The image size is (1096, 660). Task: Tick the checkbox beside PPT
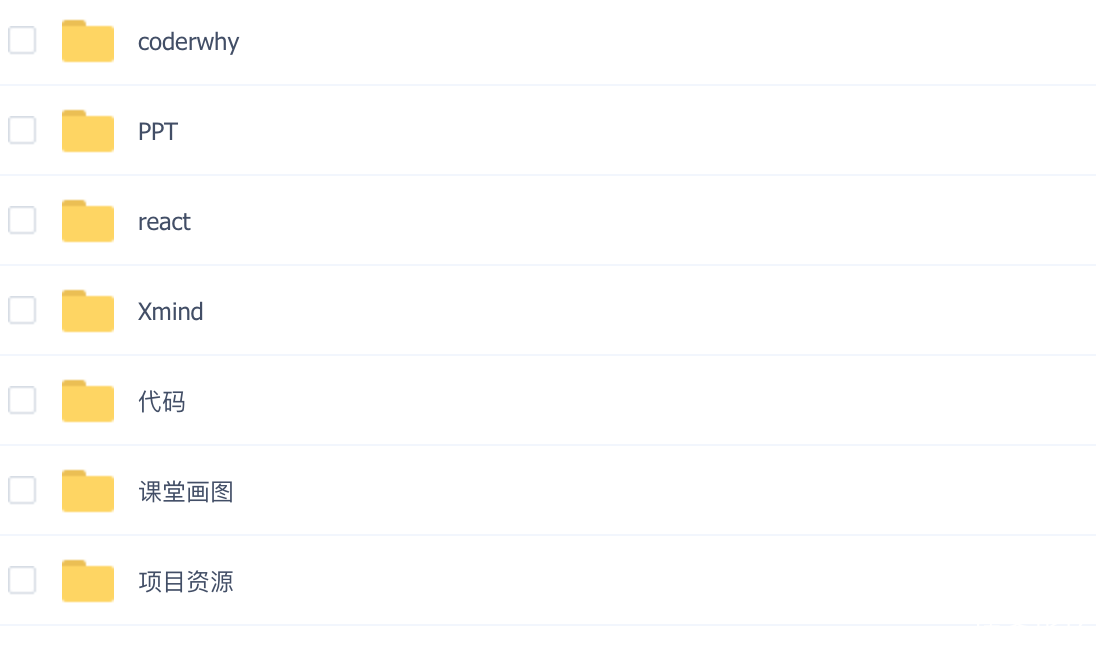(22, 130)
